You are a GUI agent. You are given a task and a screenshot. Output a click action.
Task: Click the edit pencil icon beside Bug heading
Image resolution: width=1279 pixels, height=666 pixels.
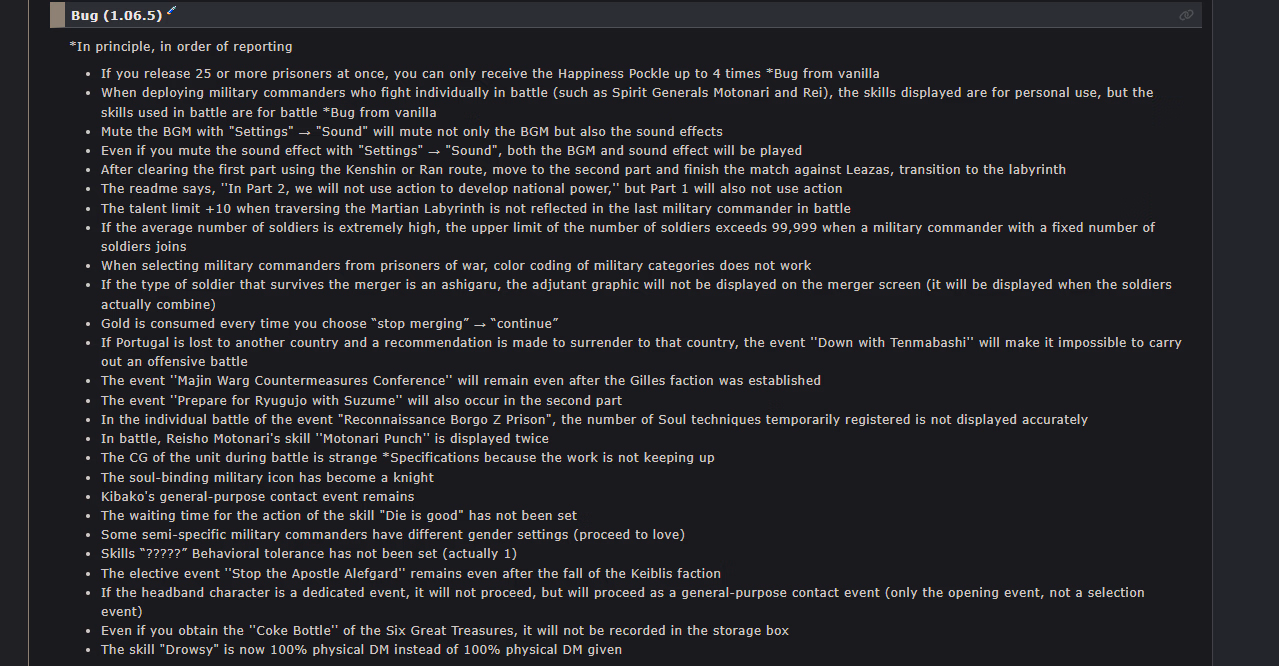coord(171,11)
